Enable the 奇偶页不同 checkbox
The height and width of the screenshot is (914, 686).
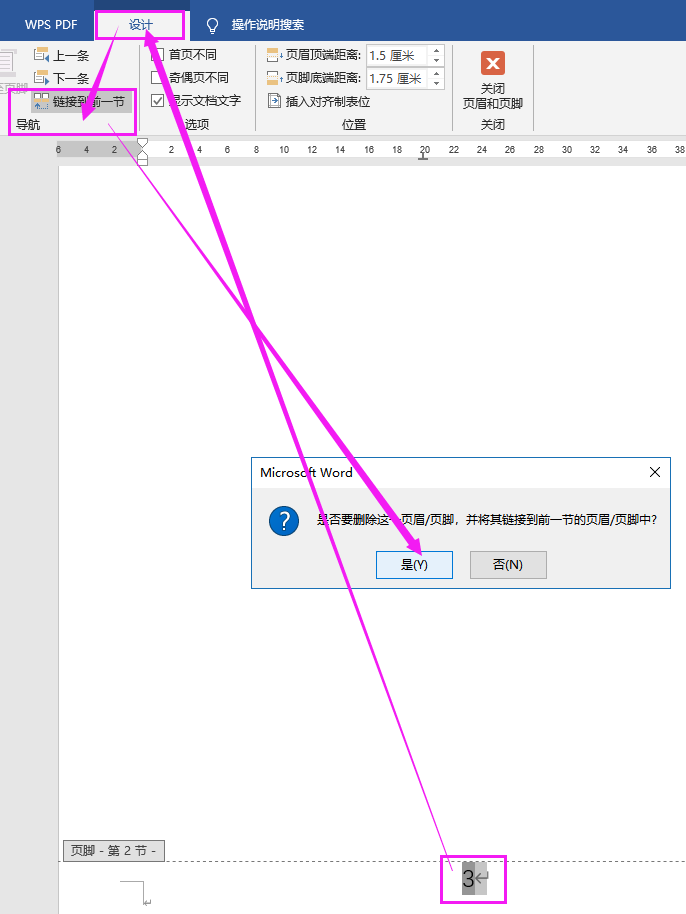coord(158,77)
